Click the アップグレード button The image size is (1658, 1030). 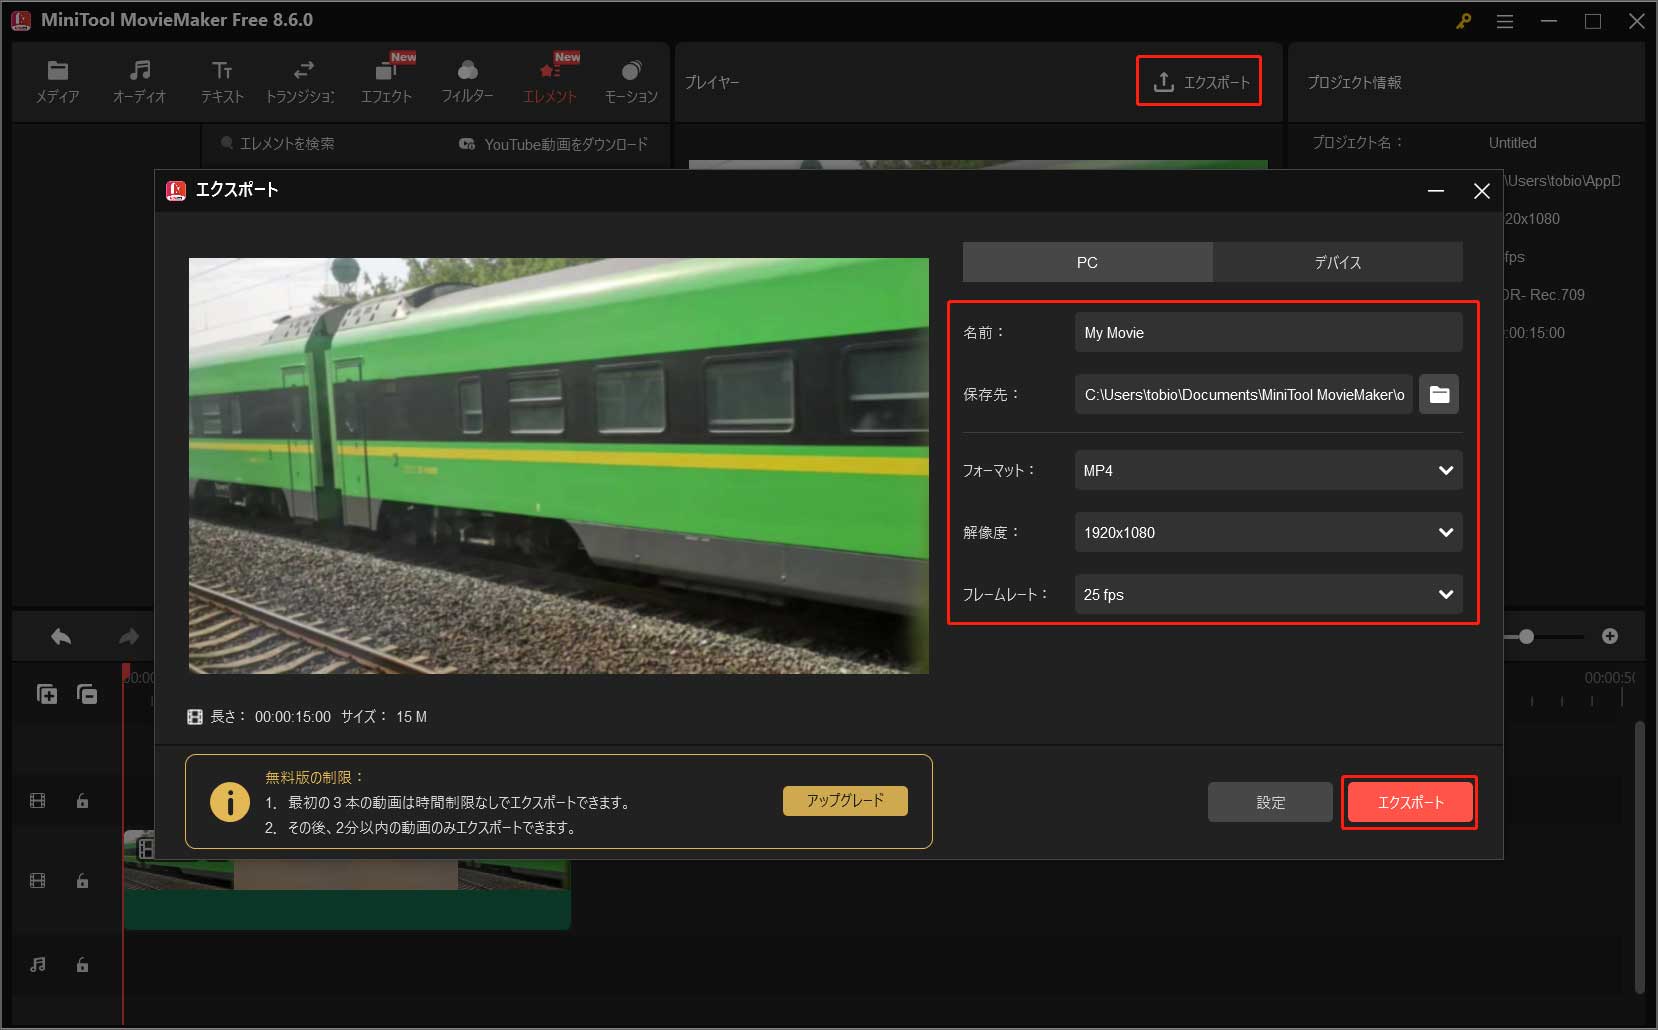tap(845, 800)
